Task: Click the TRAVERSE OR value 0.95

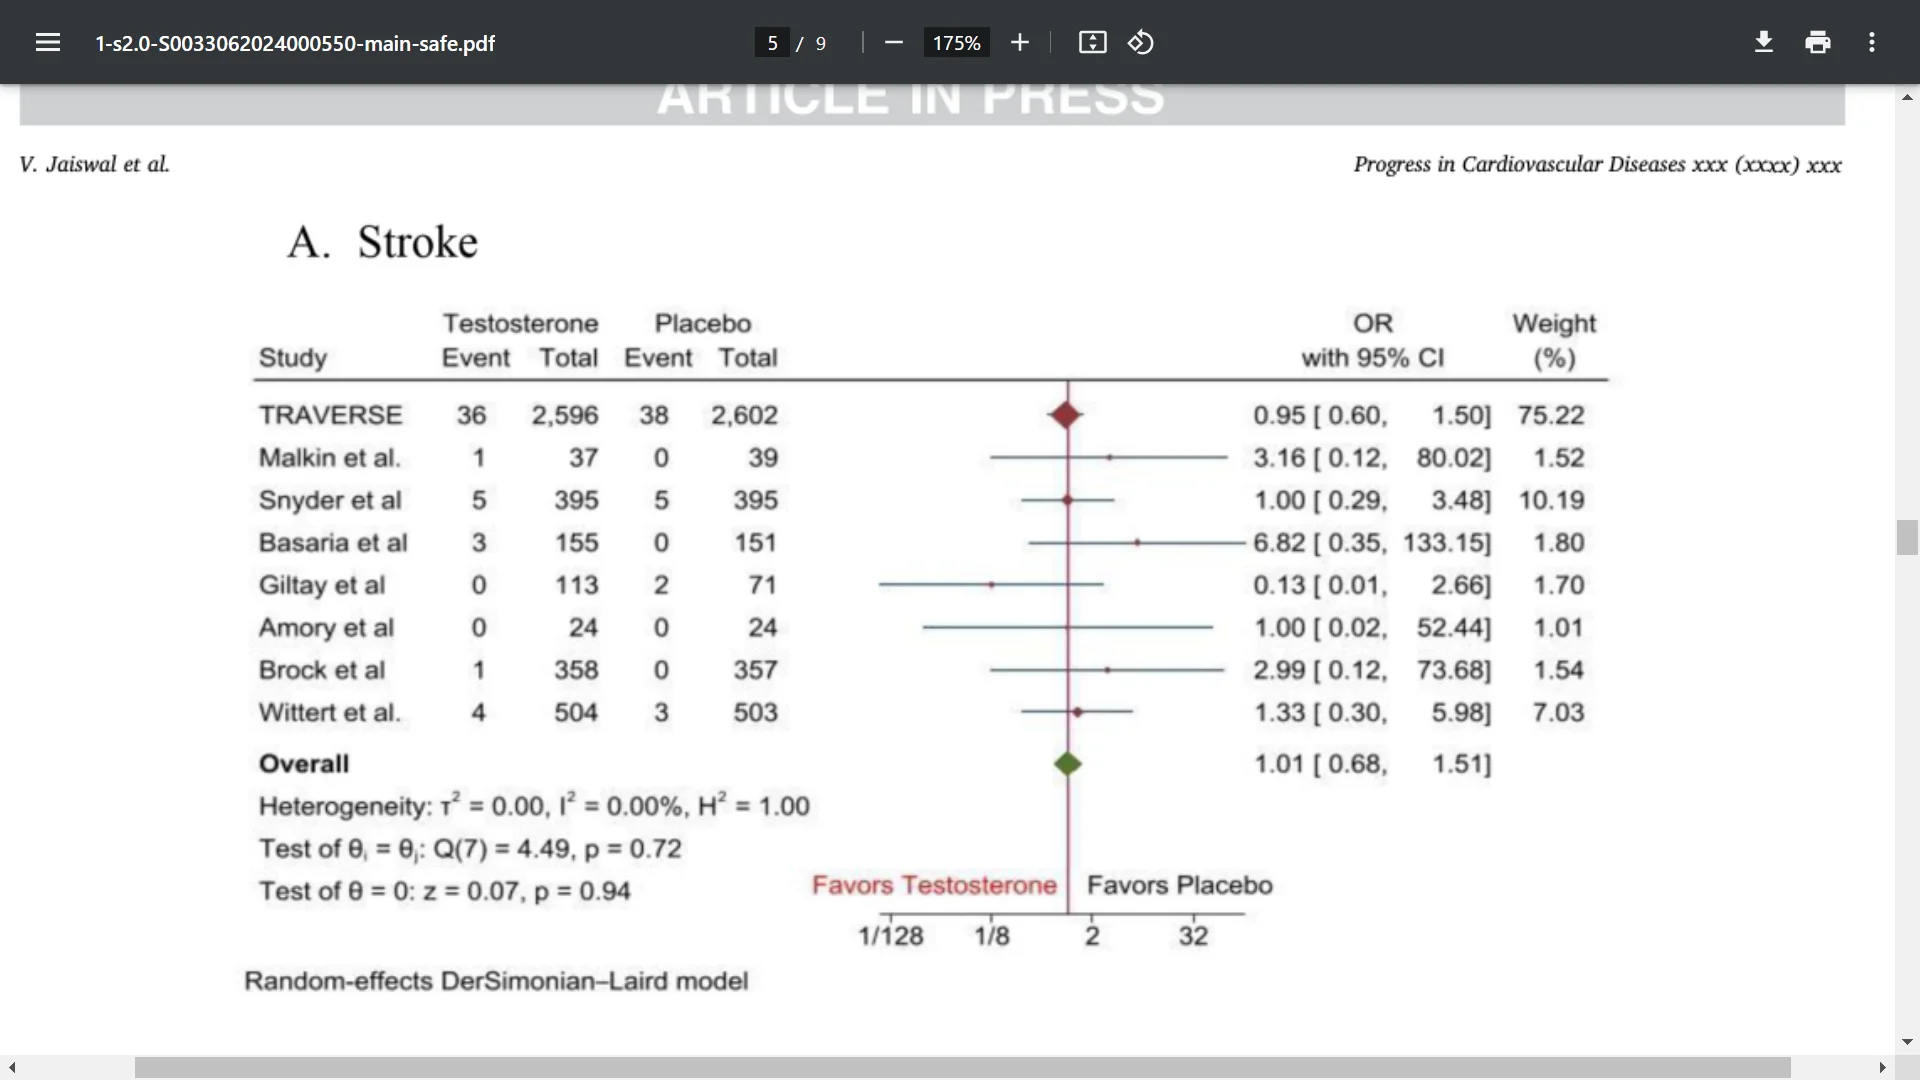Action: click(x=1279, y=415)
